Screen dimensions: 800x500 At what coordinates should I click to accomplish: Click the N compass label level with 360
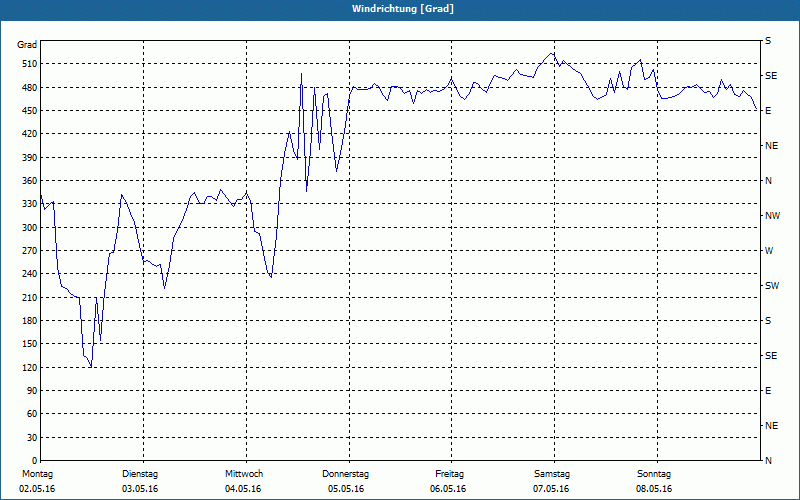click(x=768, y=181)
